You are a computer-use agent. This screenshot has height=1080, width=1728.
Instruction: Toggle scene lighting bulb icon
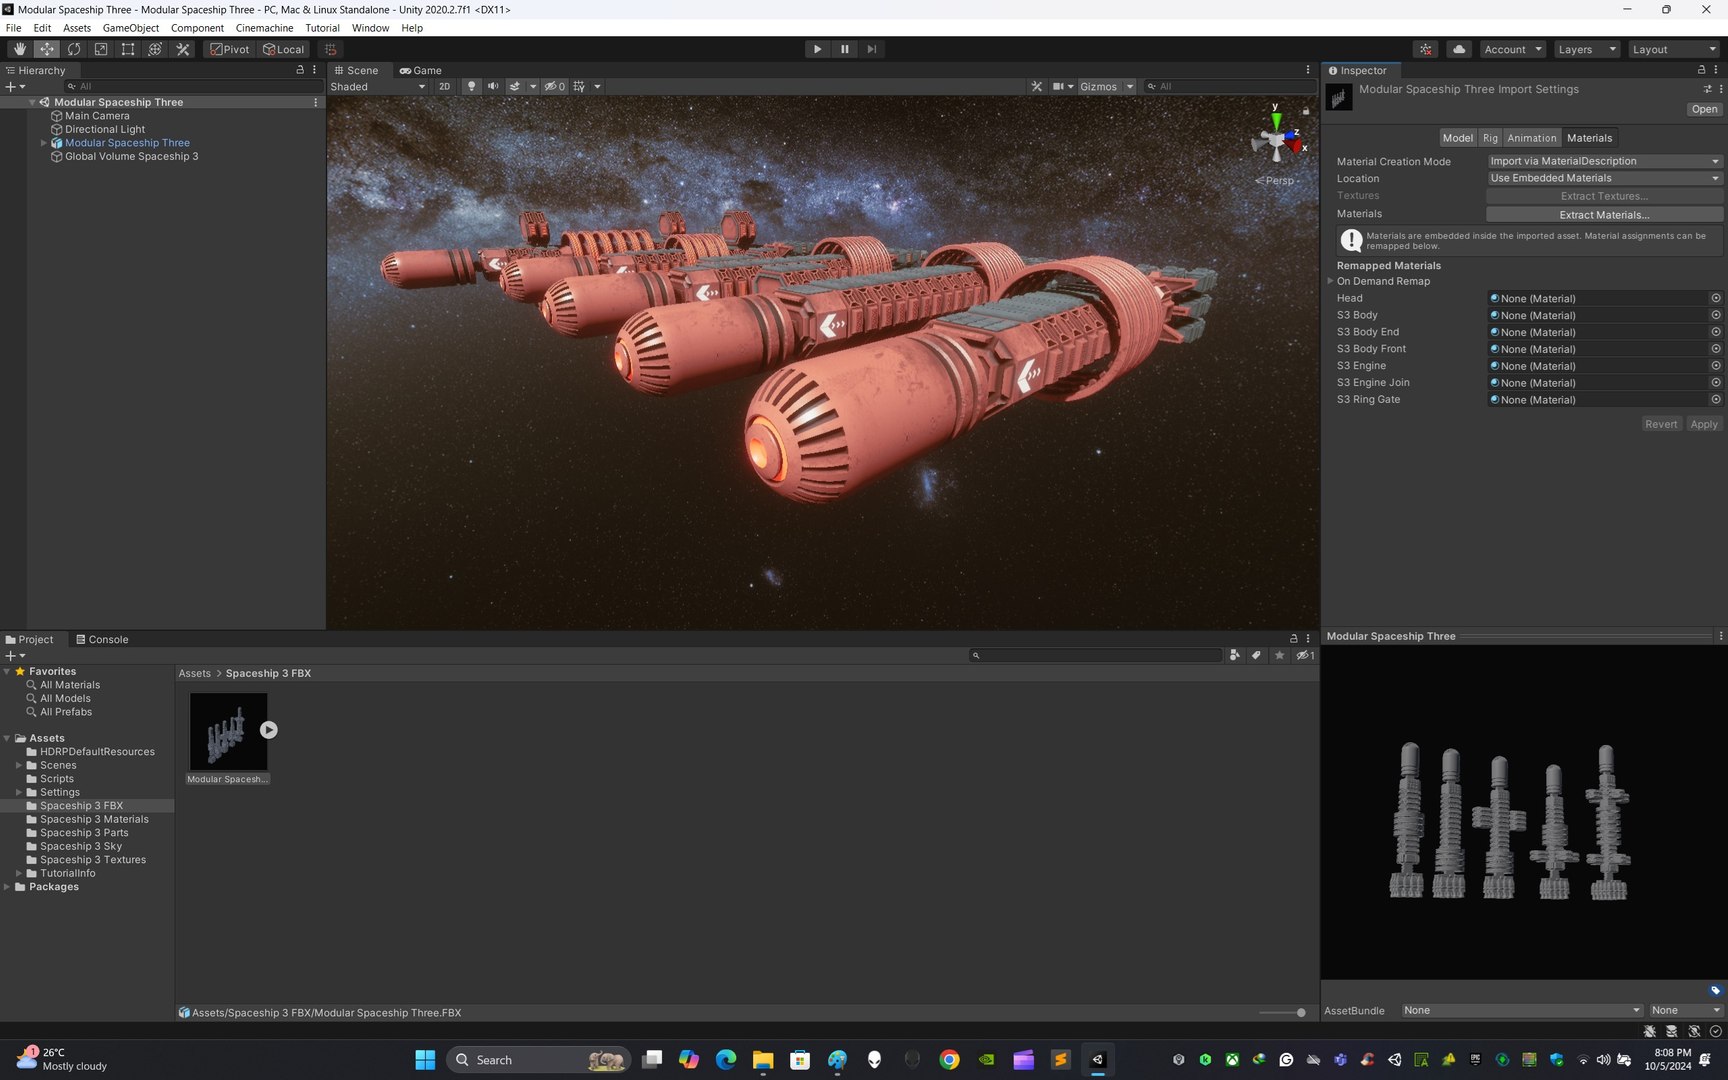(x=471, y=86)
